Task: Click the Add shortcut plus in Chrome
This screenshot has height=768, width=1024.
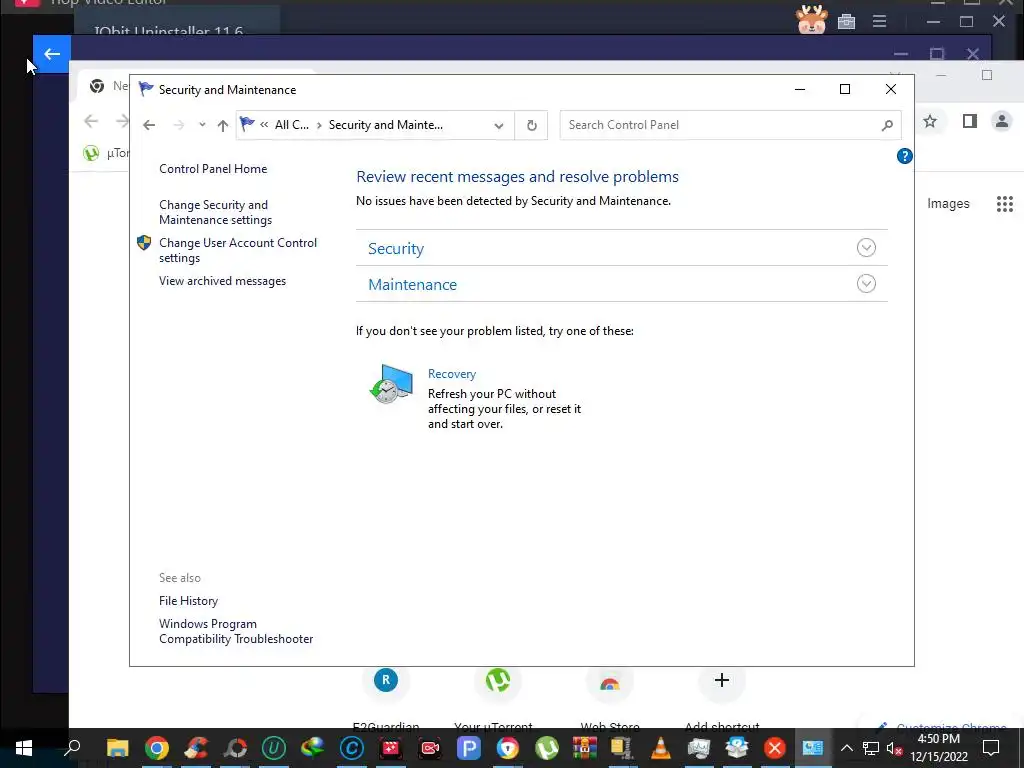Action: tap(722, 680)
